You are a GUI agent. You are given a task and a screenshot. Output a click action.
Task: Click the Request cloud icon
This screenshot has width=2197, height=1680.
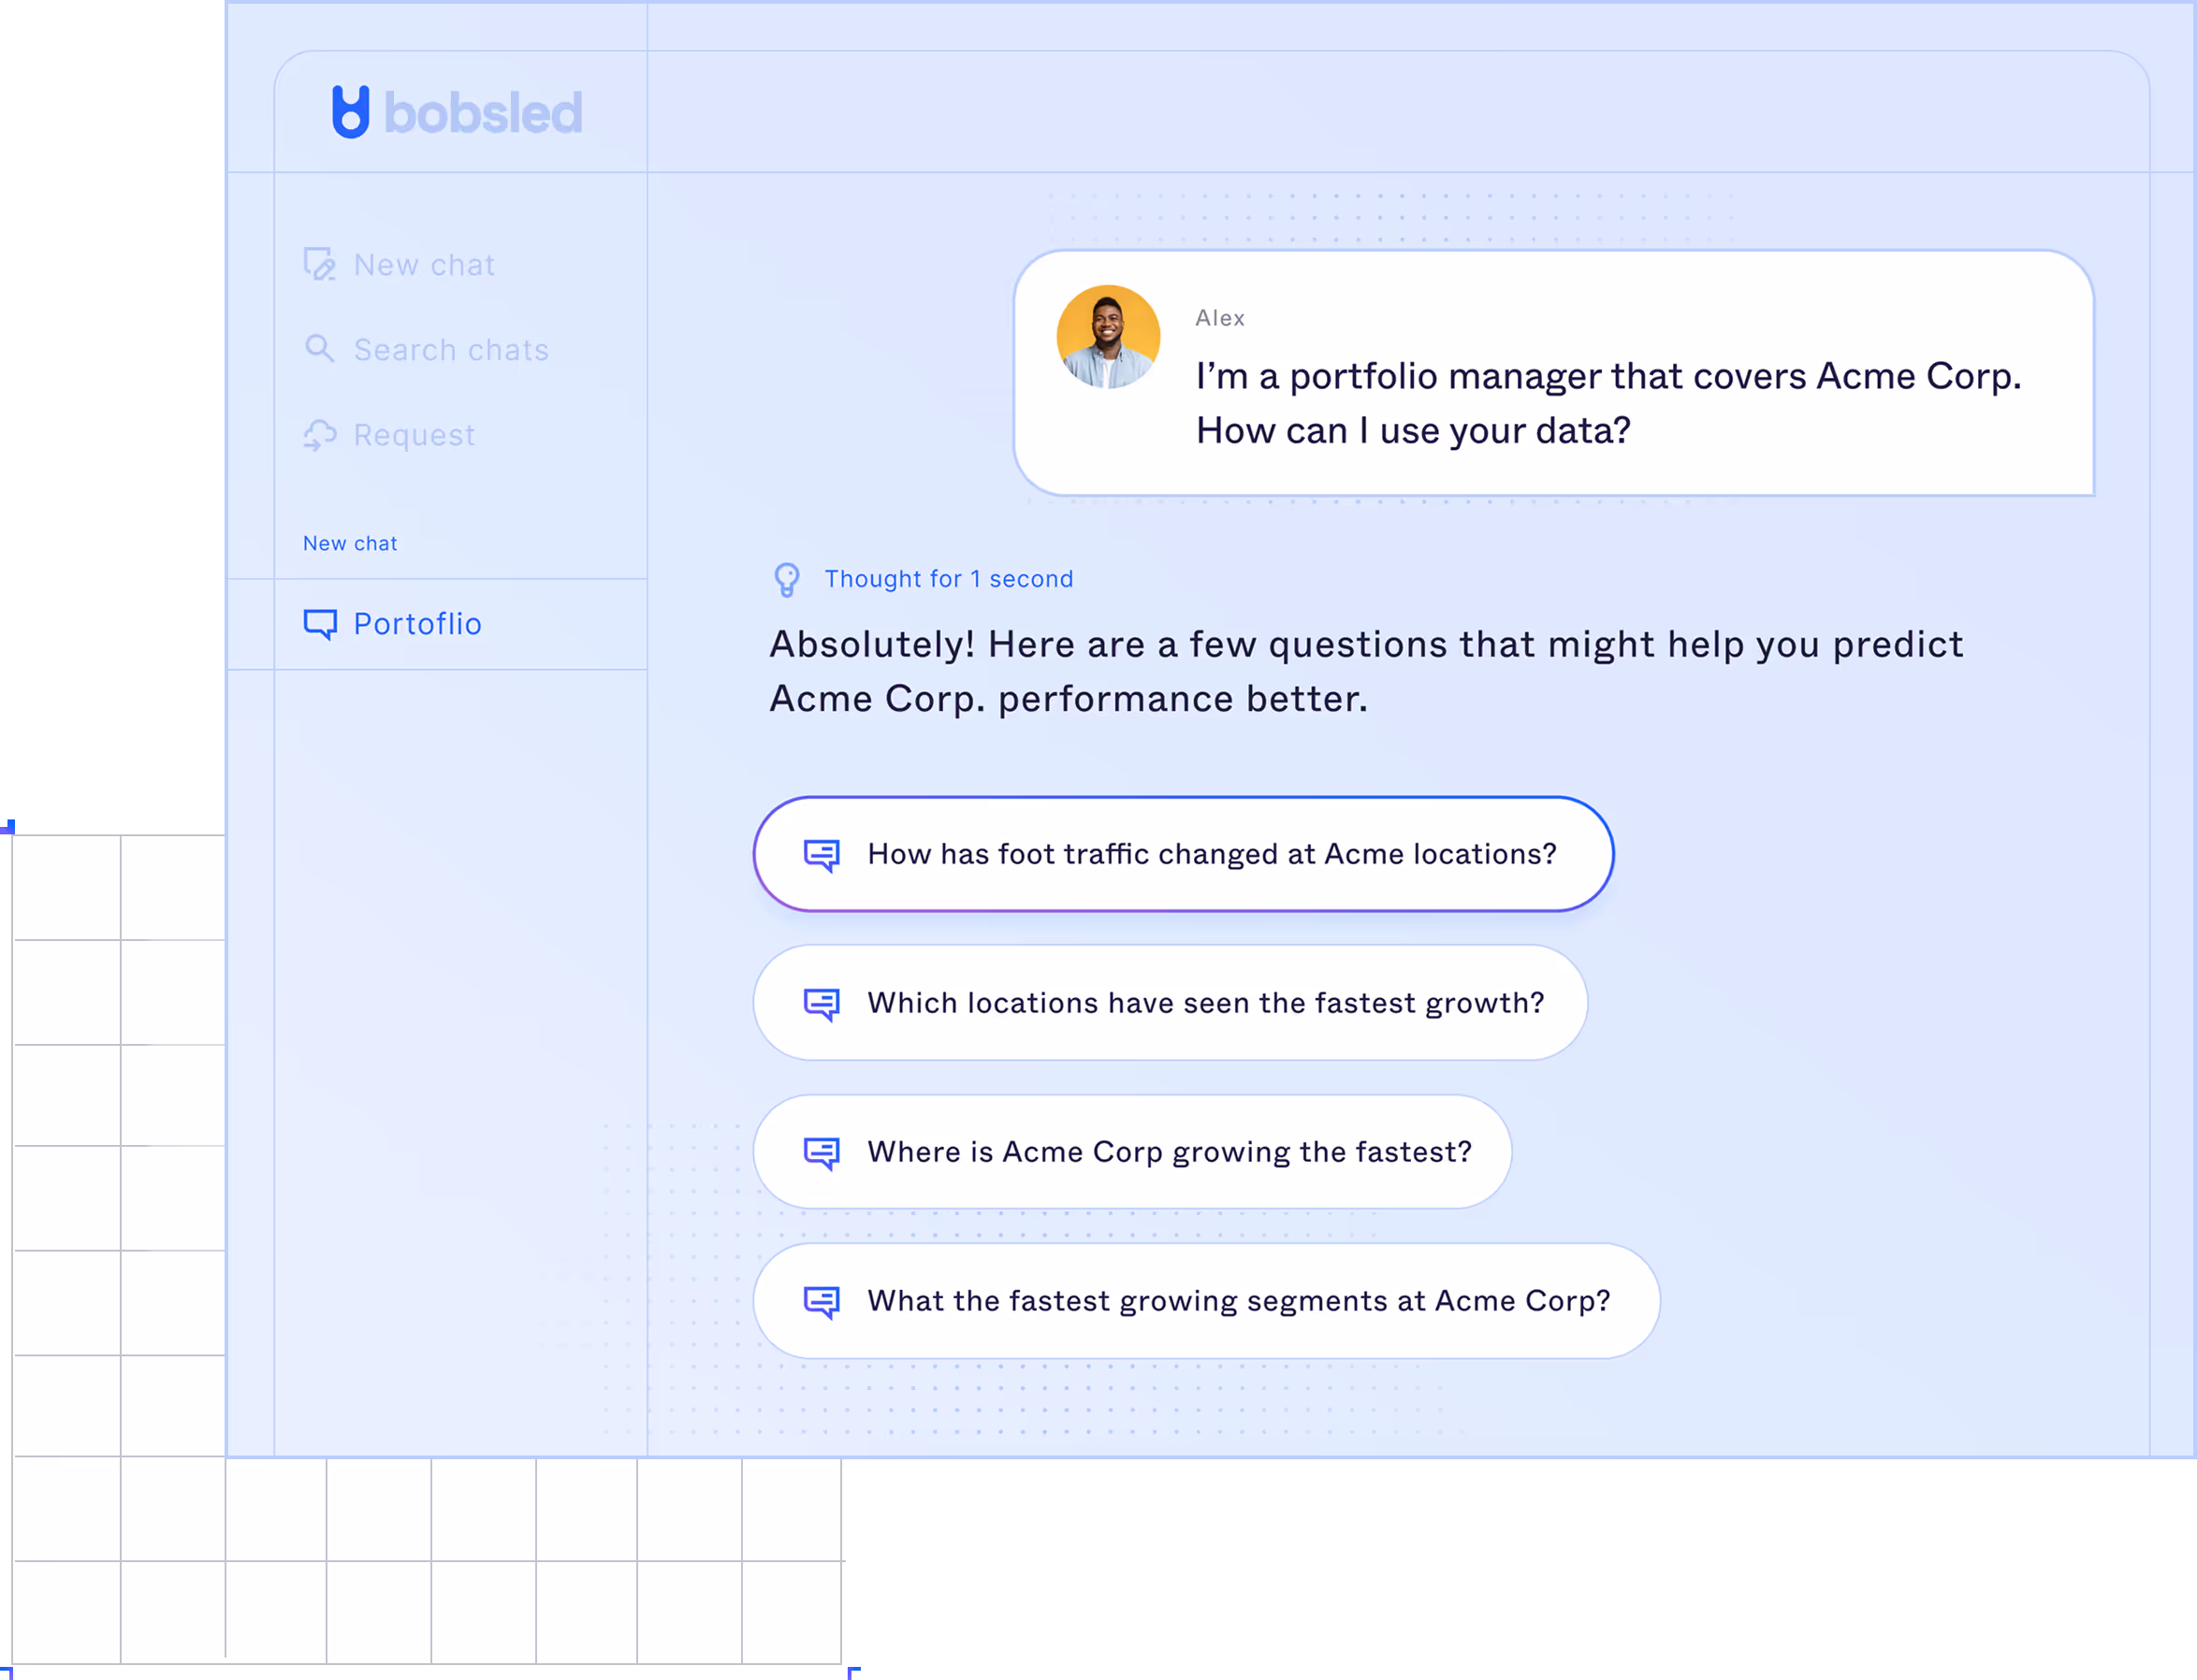pyautogui.click(x=319, y=435)
